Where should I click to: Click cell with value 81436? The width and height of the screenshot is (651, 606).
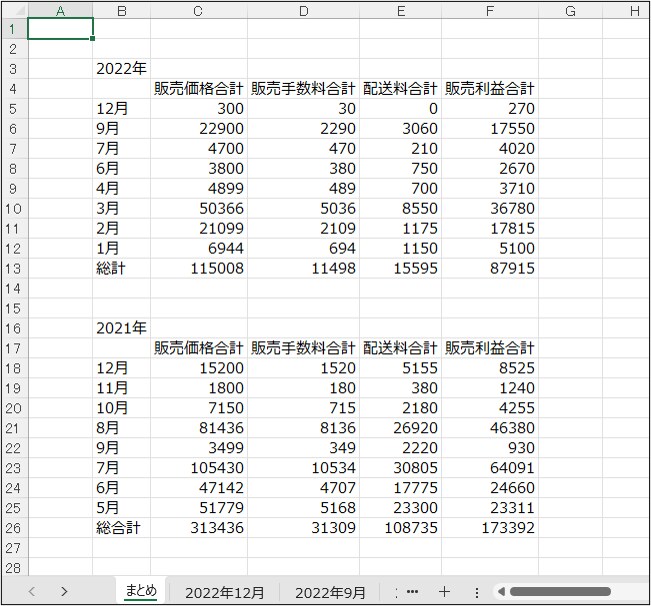tap(198, 428)
